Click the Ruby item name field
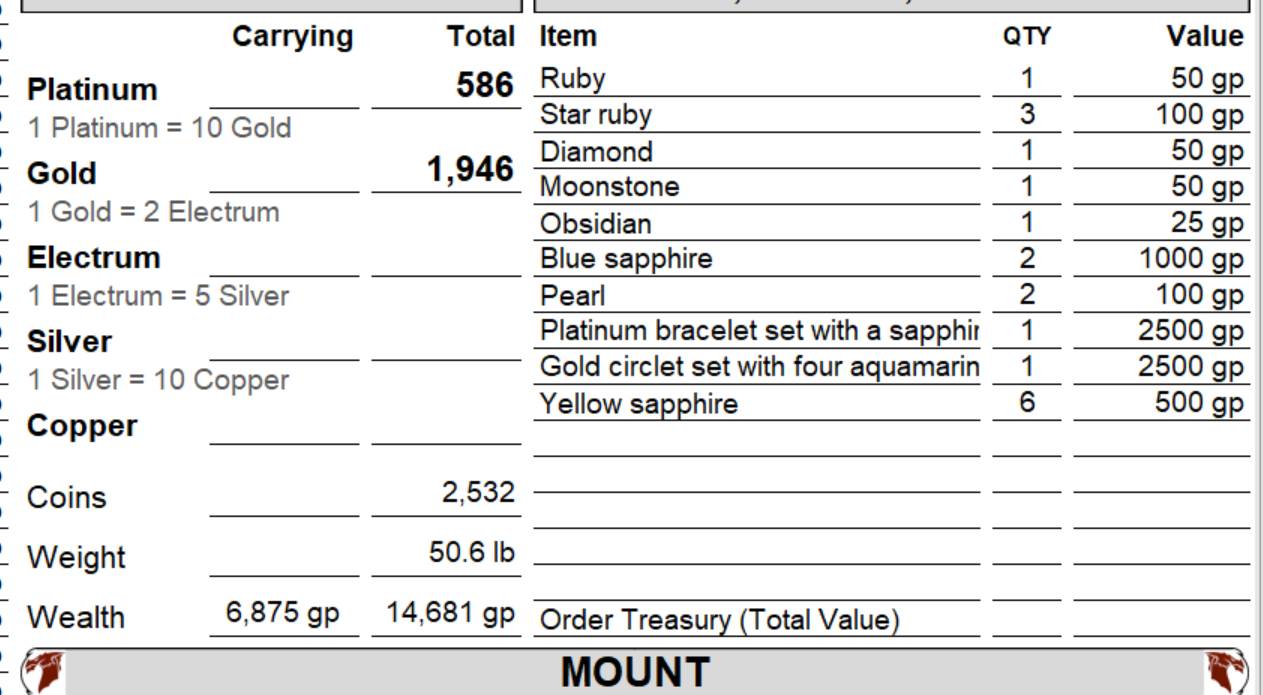Image resolution: width=1263 pixels, height=695 pixels. coord(757,79)
